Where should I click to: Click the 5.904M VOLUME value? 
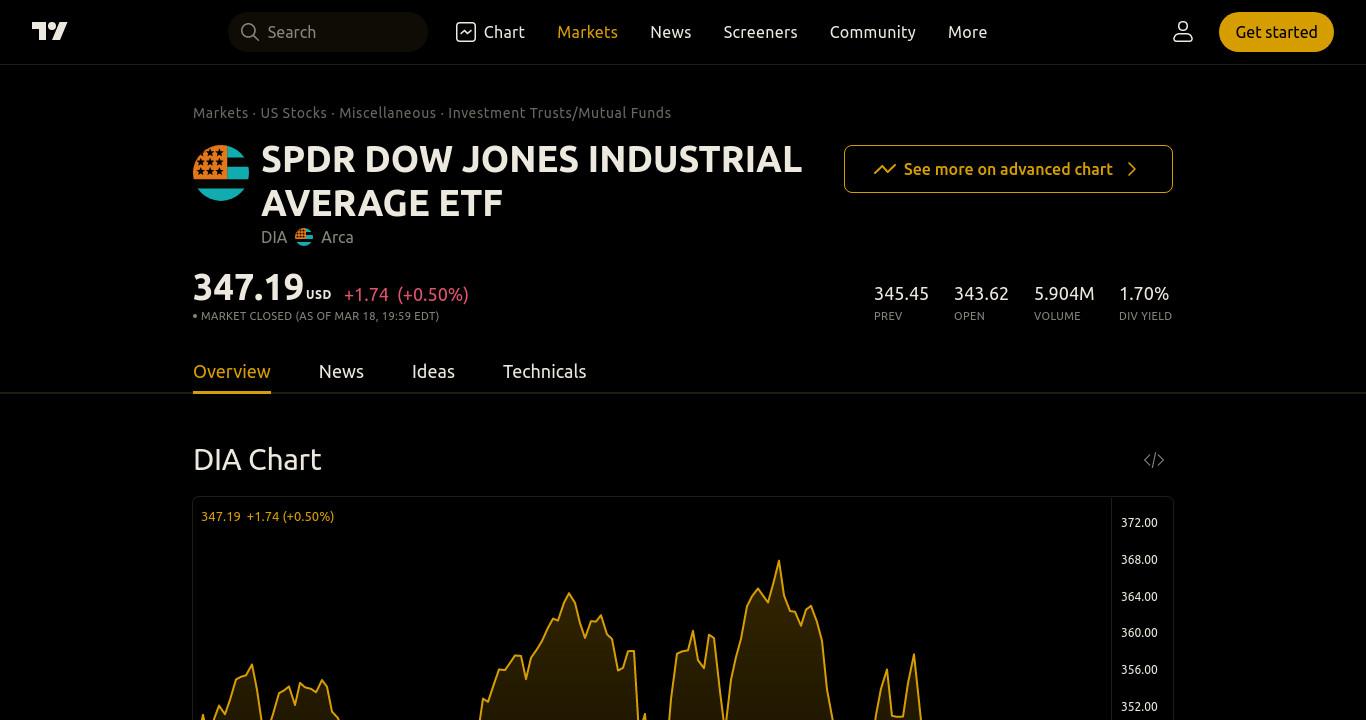point(1064,293)
